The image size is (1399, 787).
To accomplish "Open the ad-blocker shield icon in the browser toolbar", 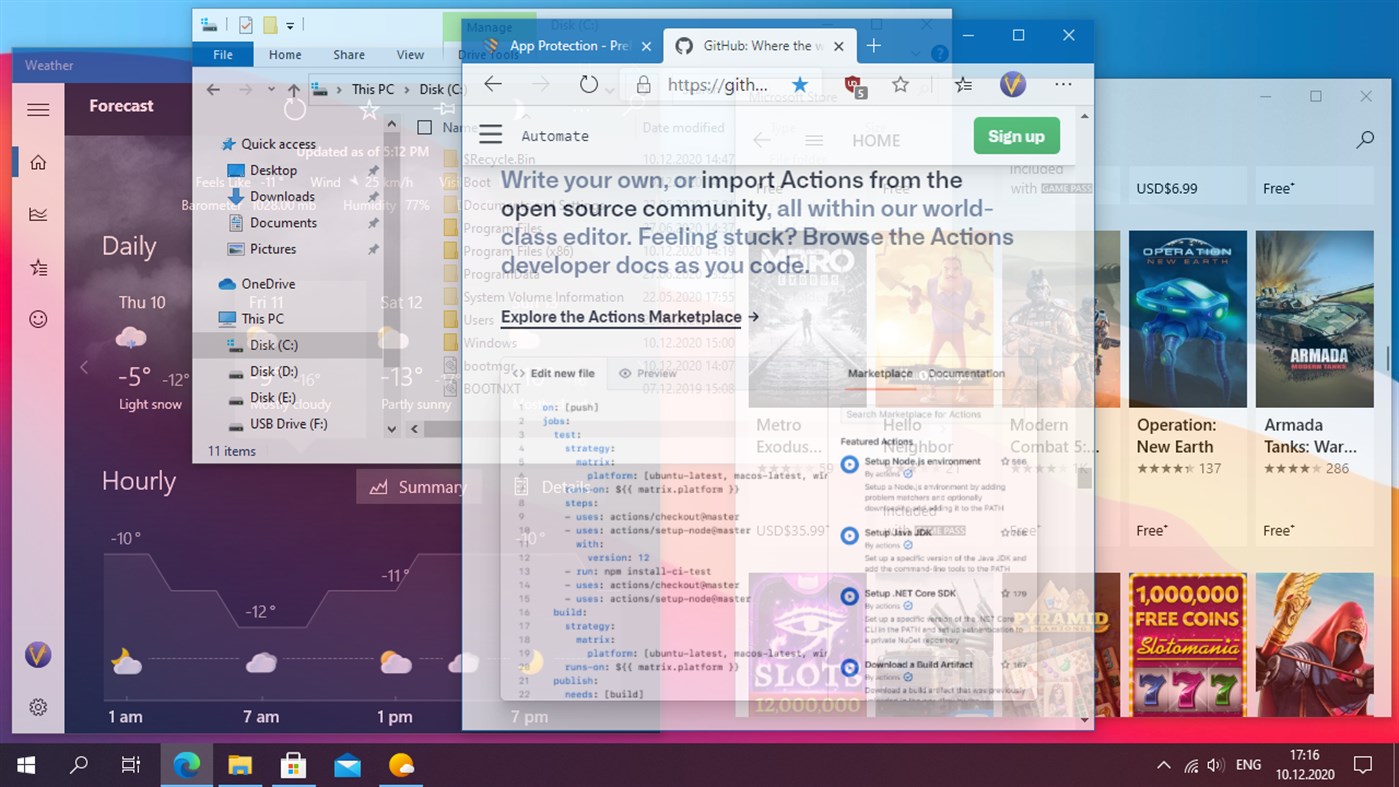I will click(x=855, y=85).
